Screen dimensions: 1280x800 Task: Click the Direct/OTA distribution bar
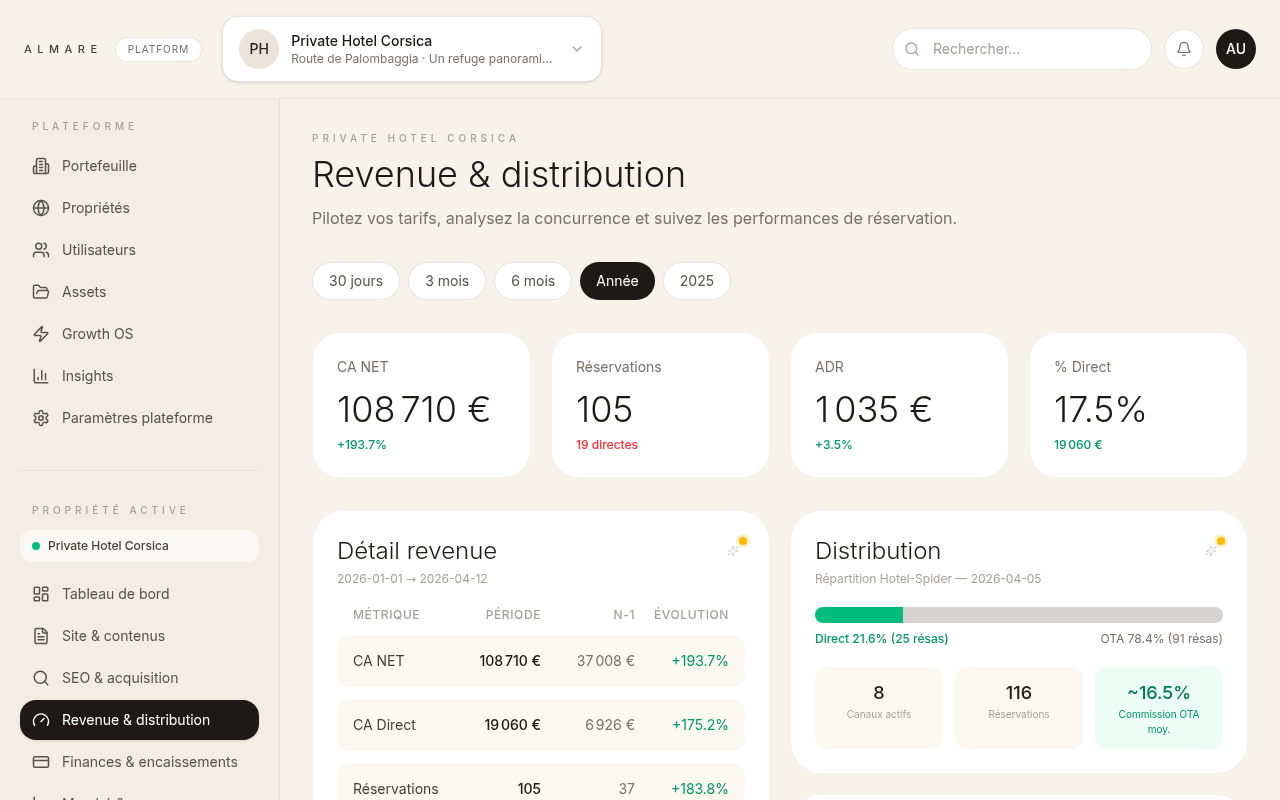tap(1019, 615)
